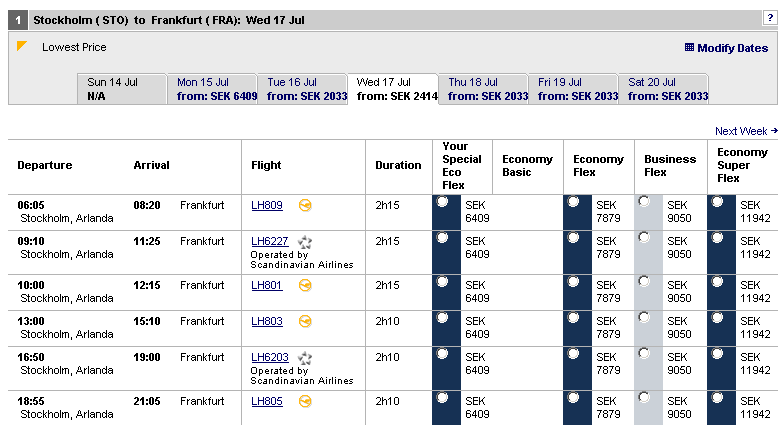784x425 pixels.
Task: Open the help question mark icon
Action: (768, 19)
